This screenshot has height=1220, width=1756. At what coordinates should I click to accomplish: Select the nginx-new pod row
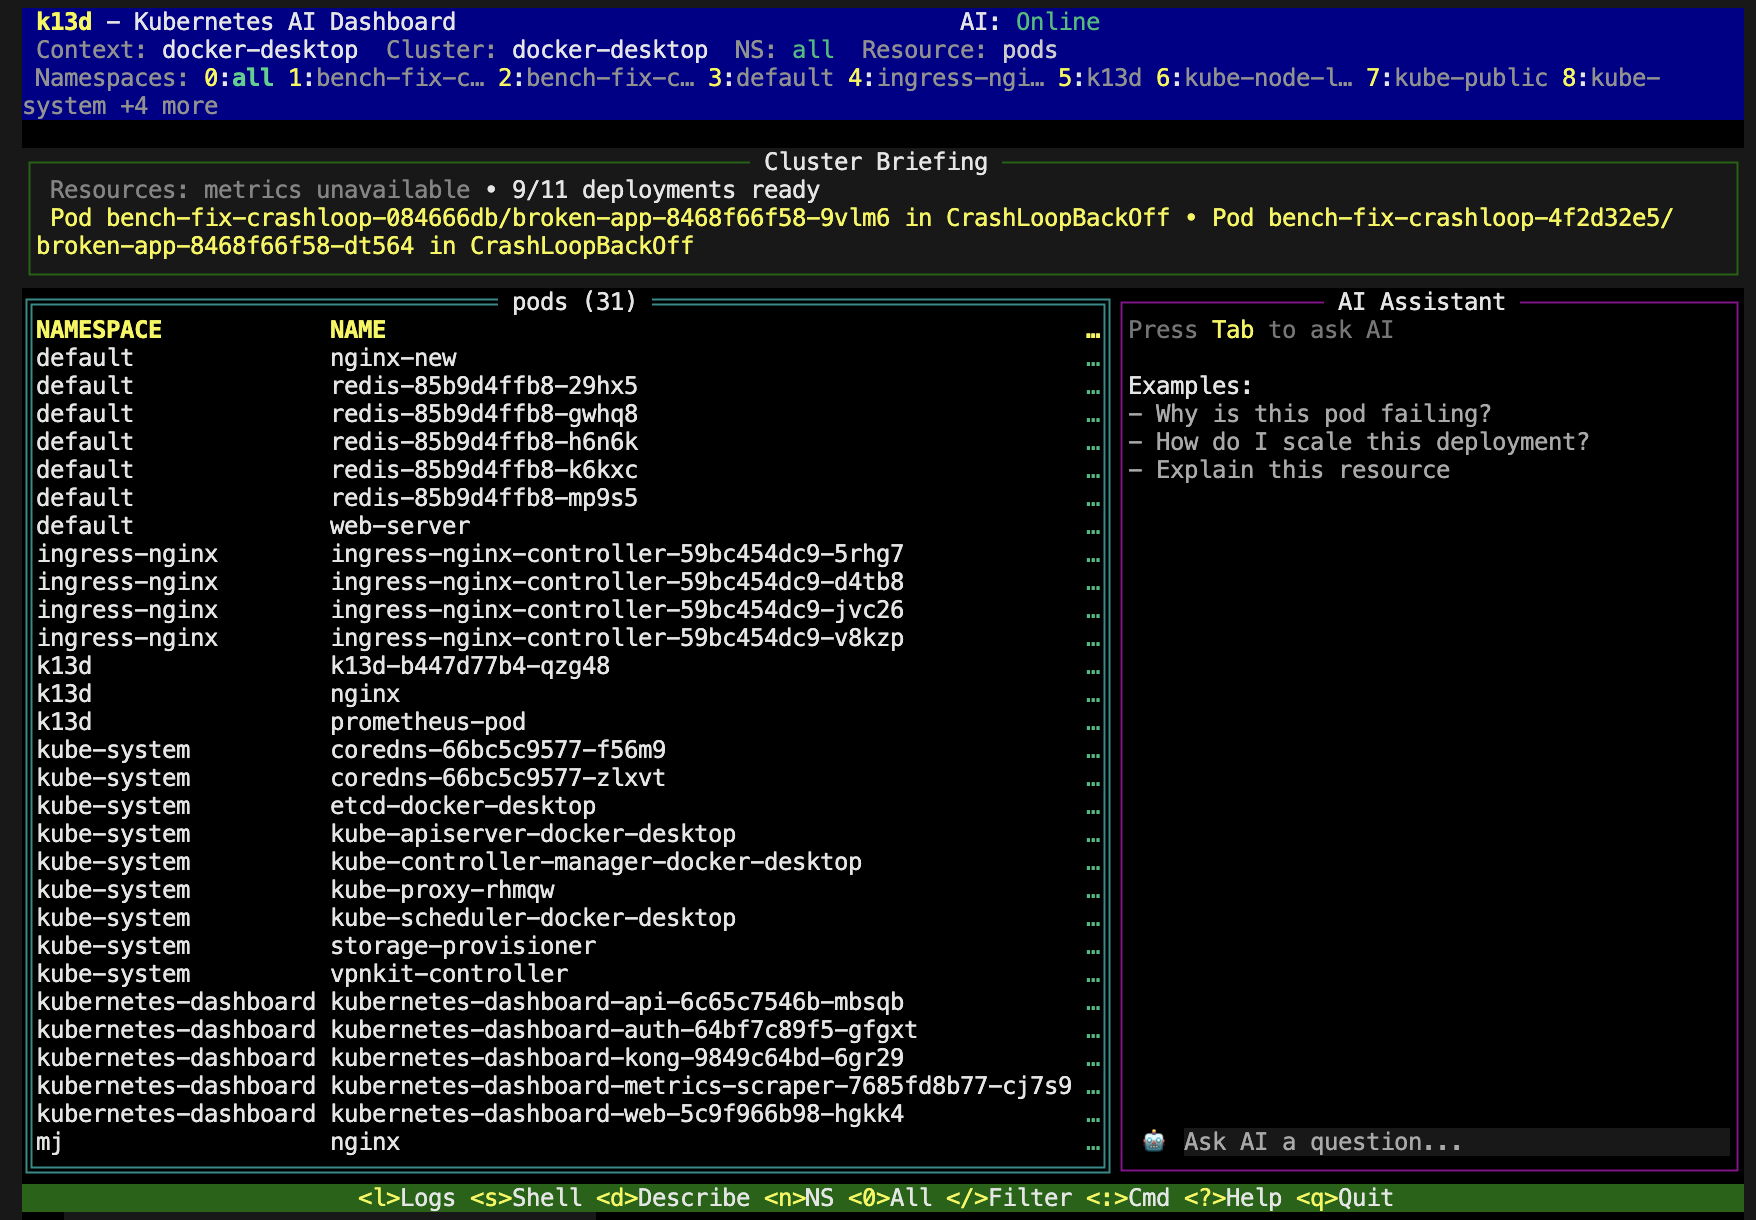[393, 358]
